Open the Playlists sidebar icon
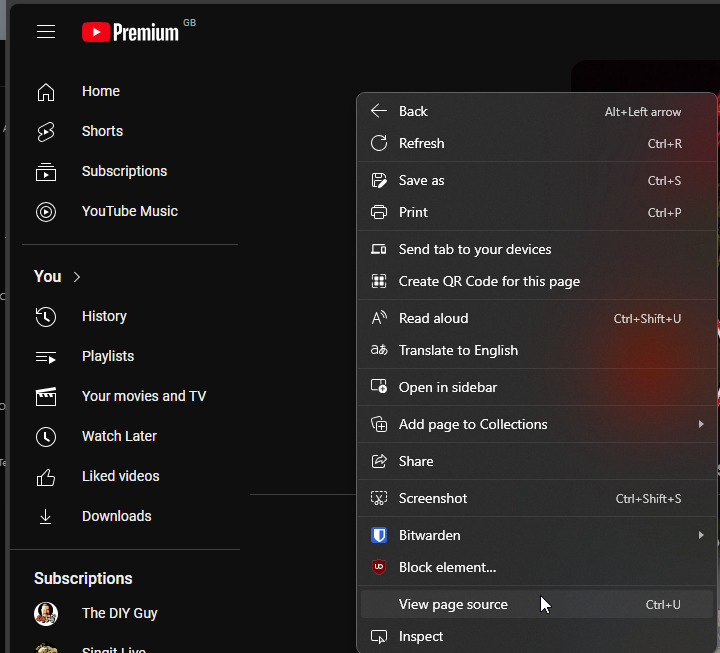This screenshot has height=653, width=720. coord(46,356)
